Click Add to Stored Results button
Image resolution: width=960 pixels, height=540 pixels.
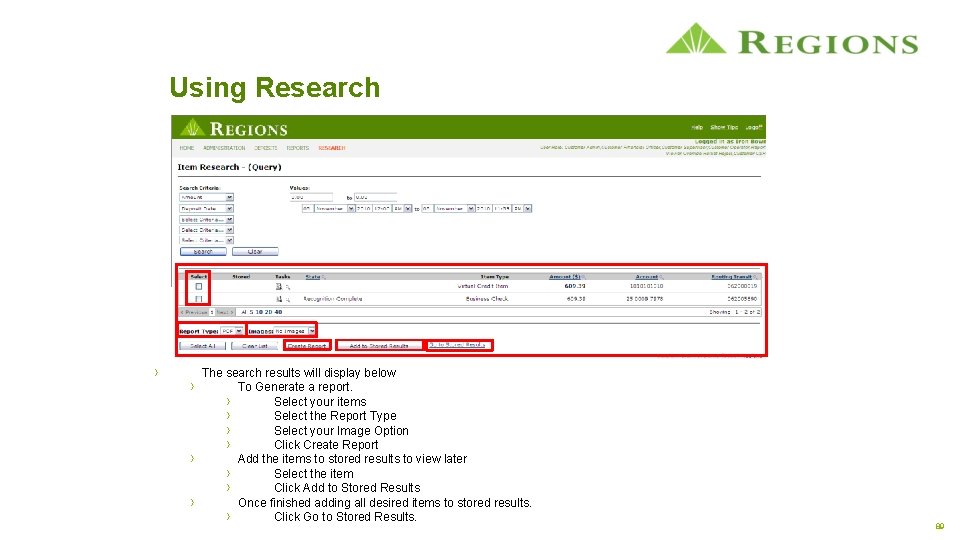click(x=379, y=346)
